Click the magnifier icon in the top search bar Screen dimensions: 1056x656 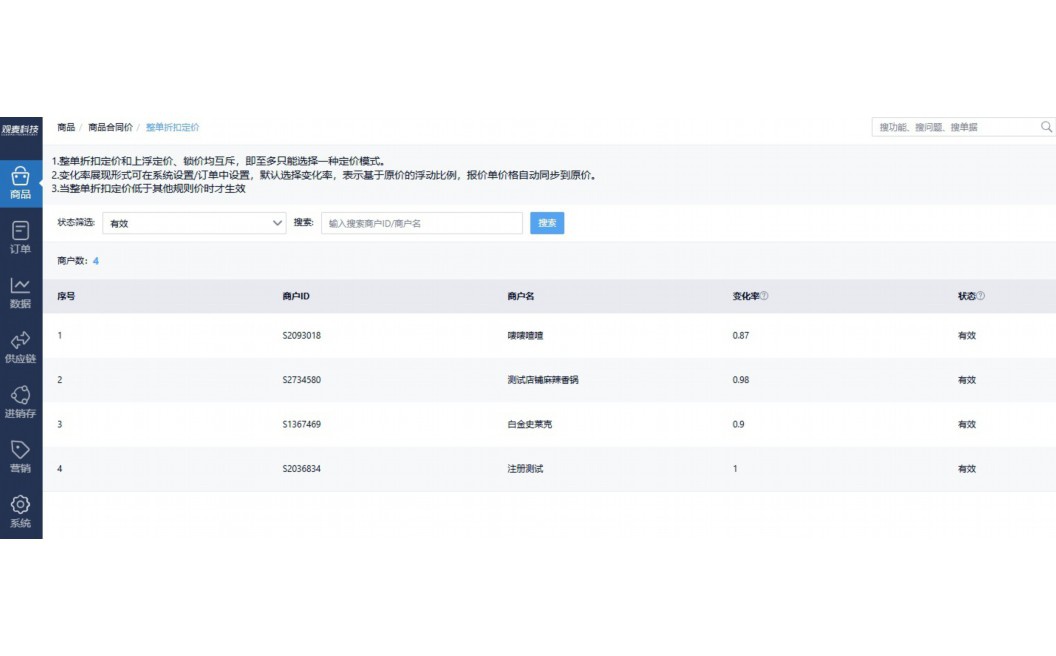1046,127
